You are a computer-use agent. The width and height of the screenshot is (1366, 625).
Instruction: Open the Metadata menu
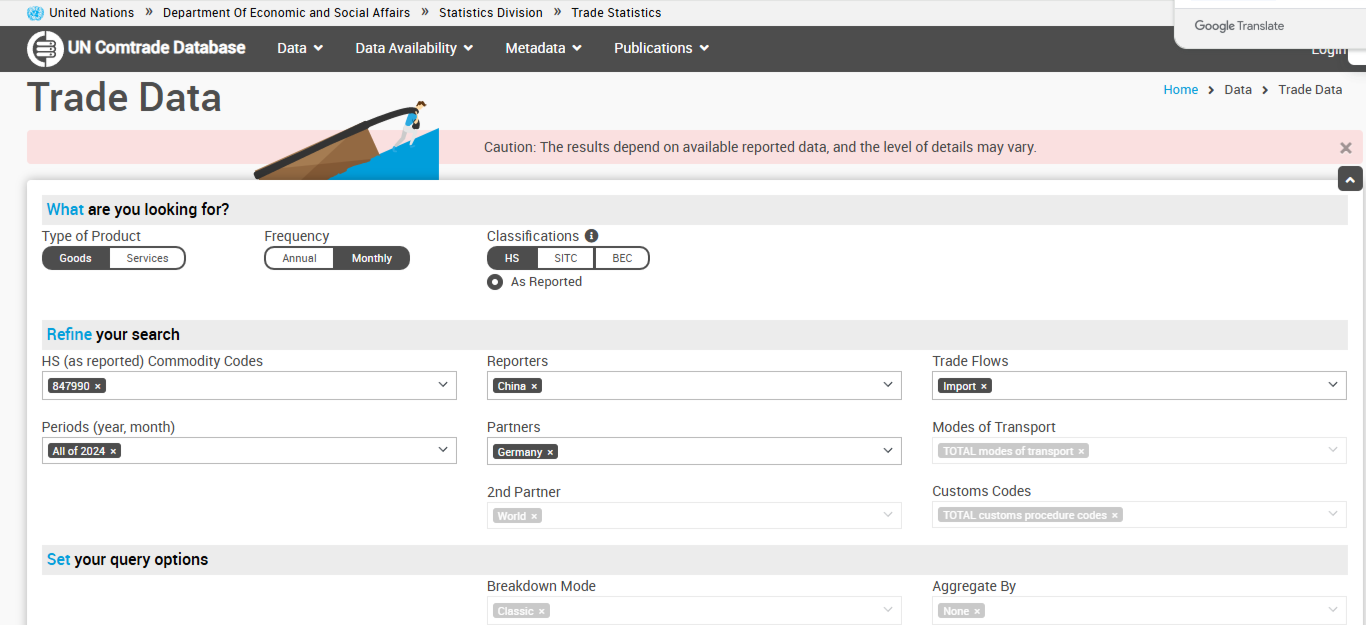pos(543,48)
